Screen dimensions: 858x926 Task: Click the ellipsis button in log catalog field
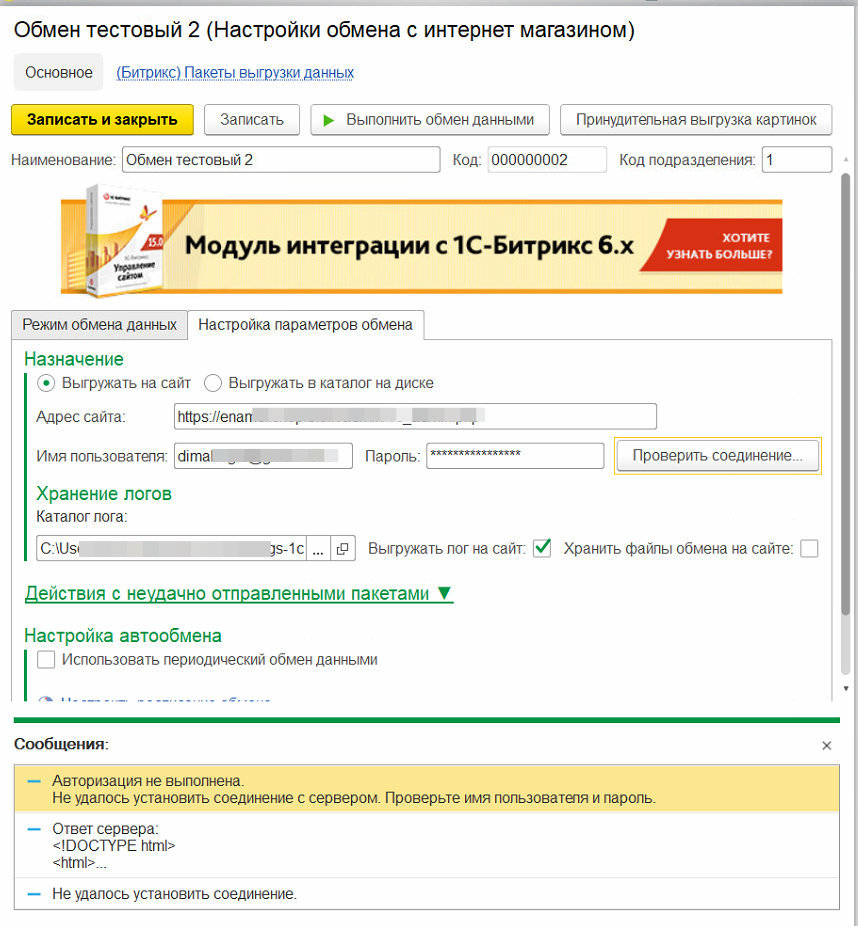317,549
